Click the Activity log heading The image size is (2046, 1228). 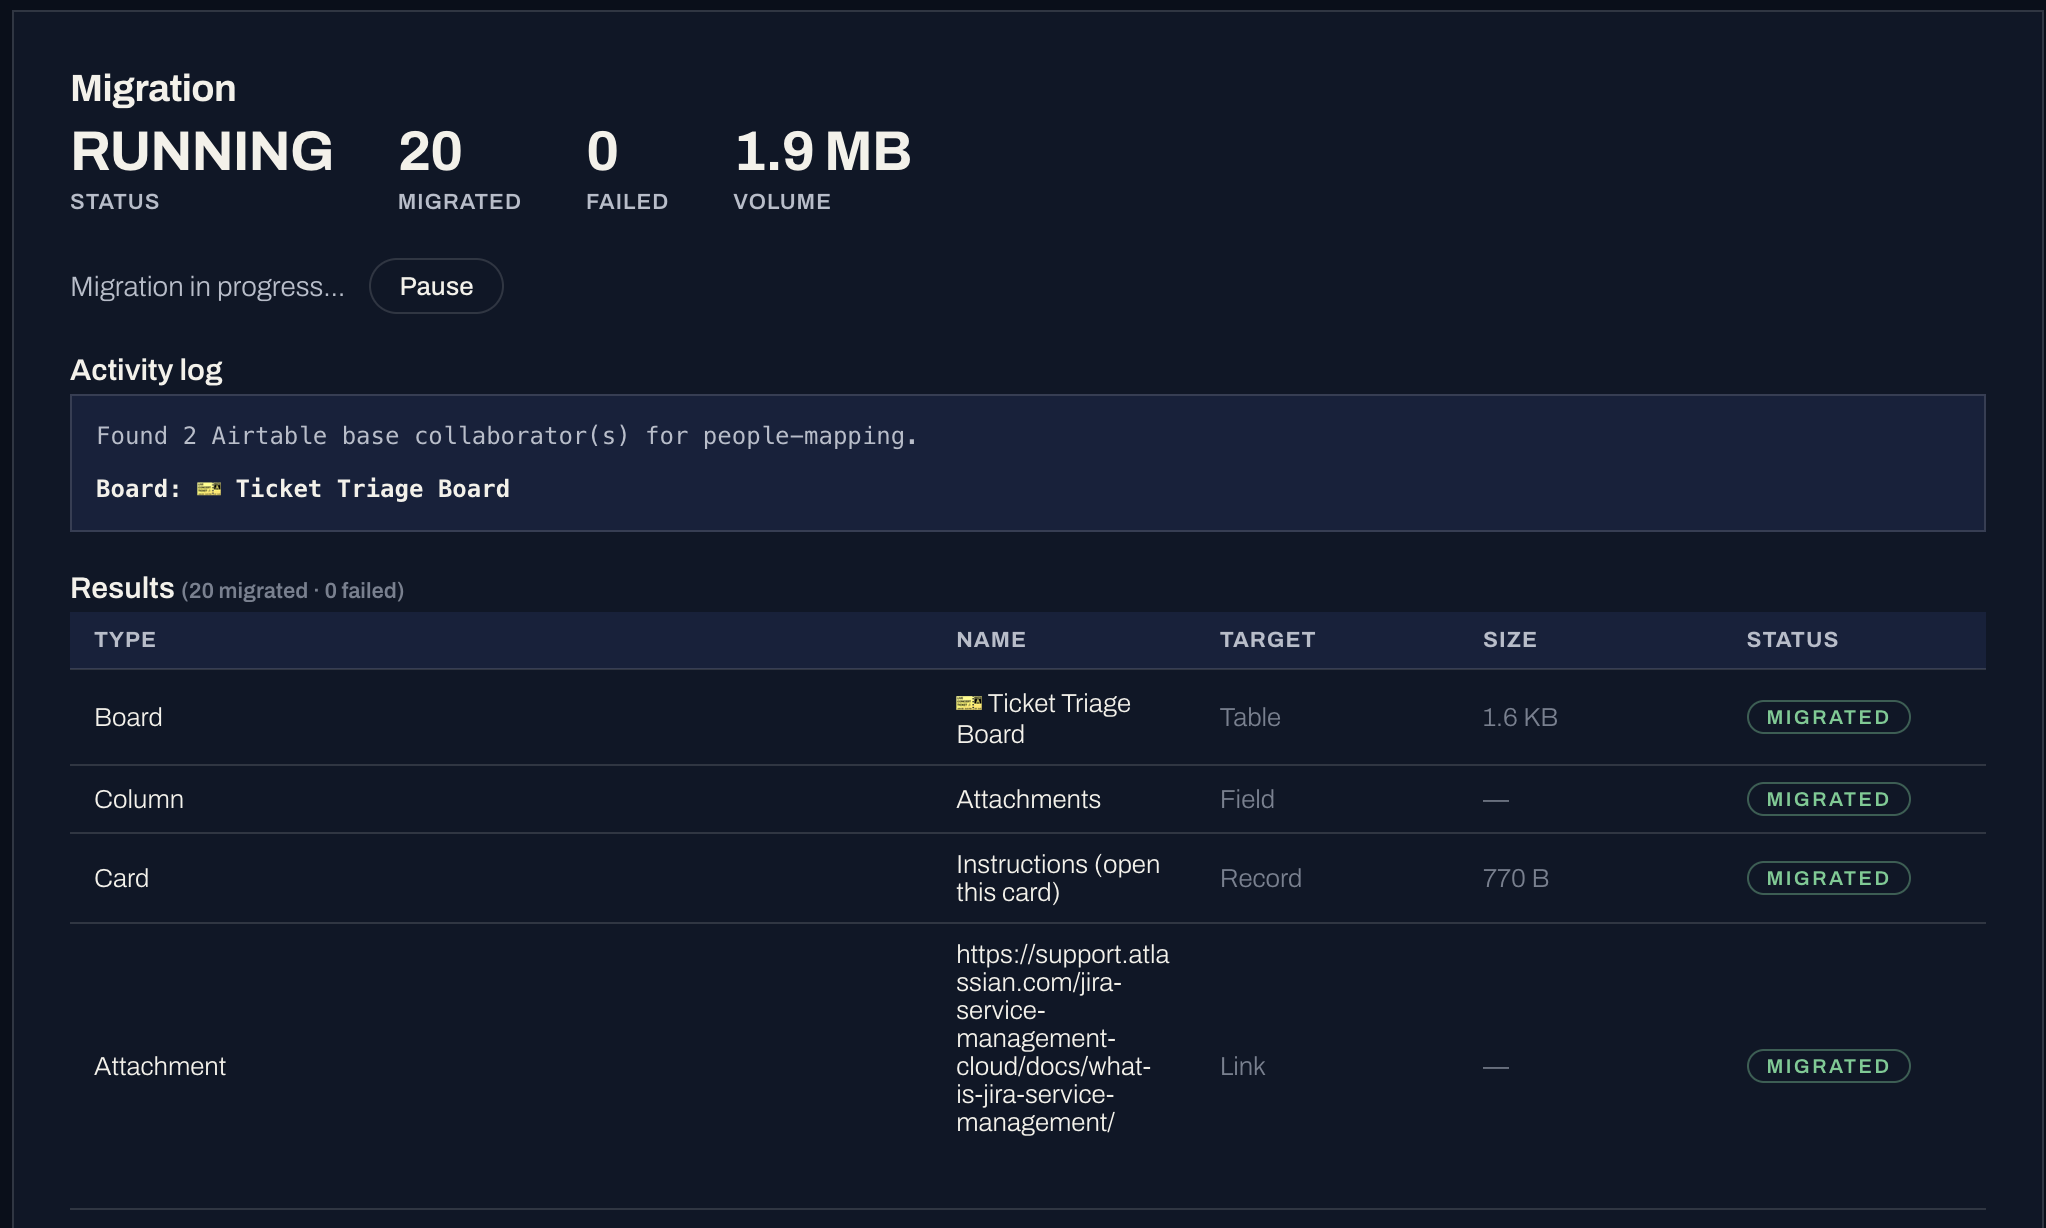click(146, 370)
